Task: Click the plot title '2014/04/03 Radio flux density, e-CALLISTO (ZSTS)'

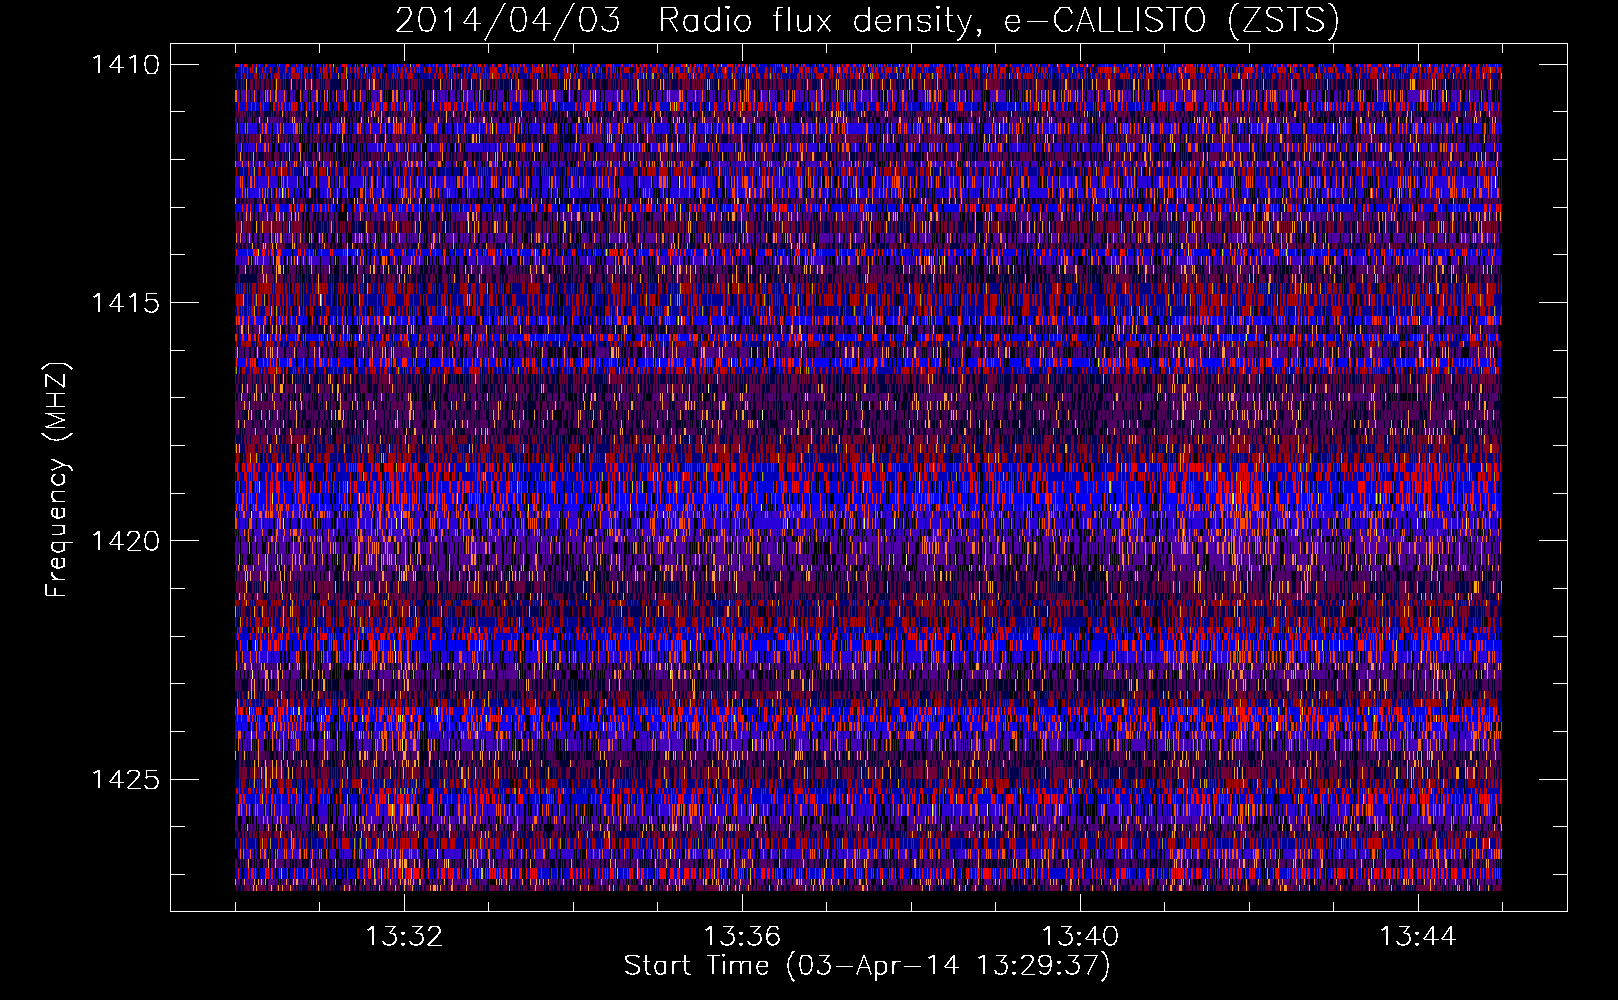Action: (866, 20)
